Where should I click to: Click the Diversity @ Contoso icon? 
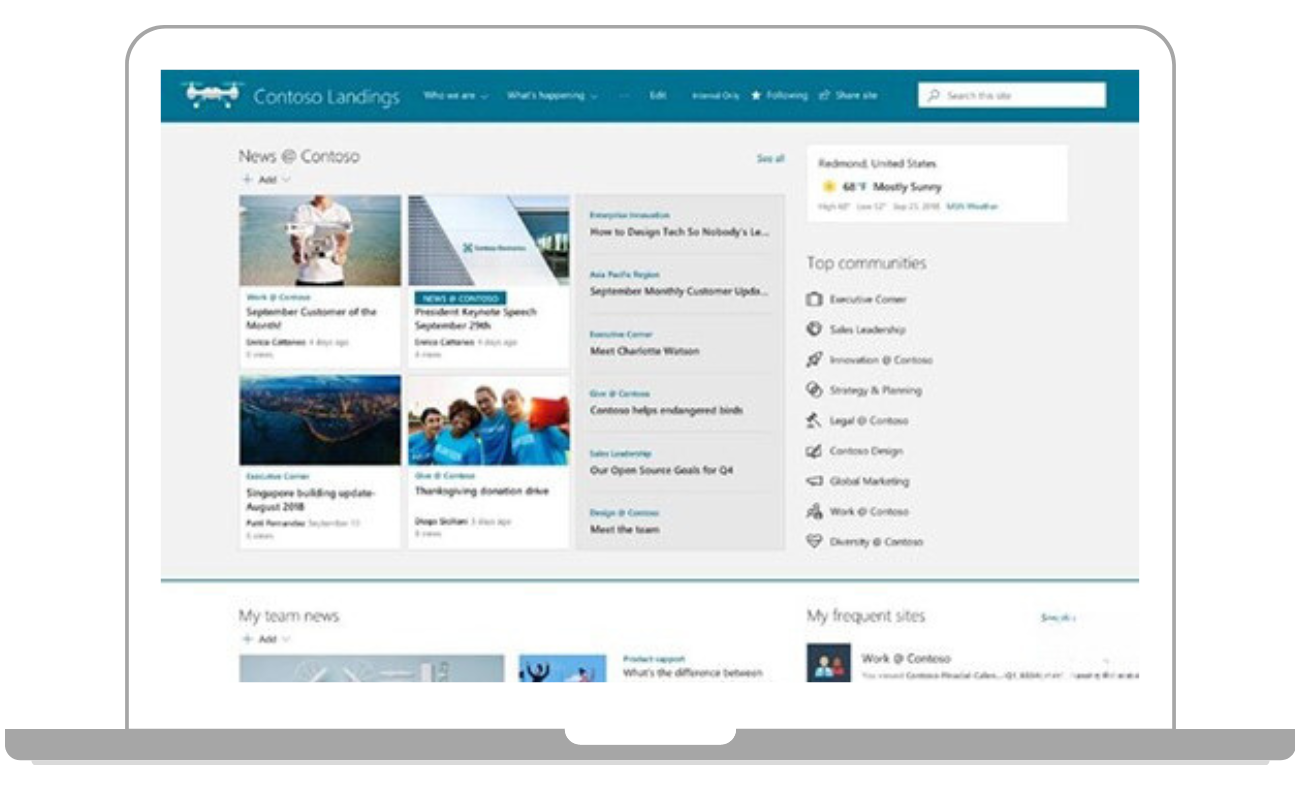(814, 541)
